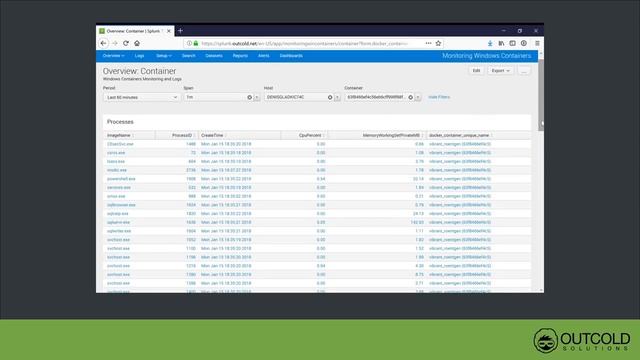Expand the Container dropdown arrow

click(x=418, y=98)
